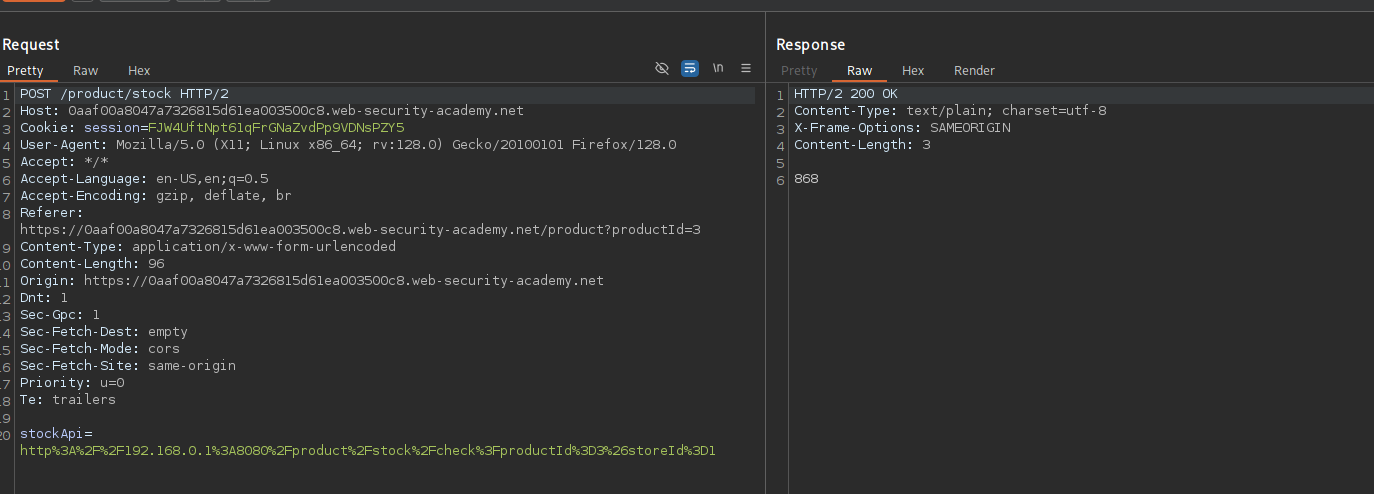Toggle the hide uninteresting headers eye icon
This screenshot has width=1374, height=494.
(661, 68)
